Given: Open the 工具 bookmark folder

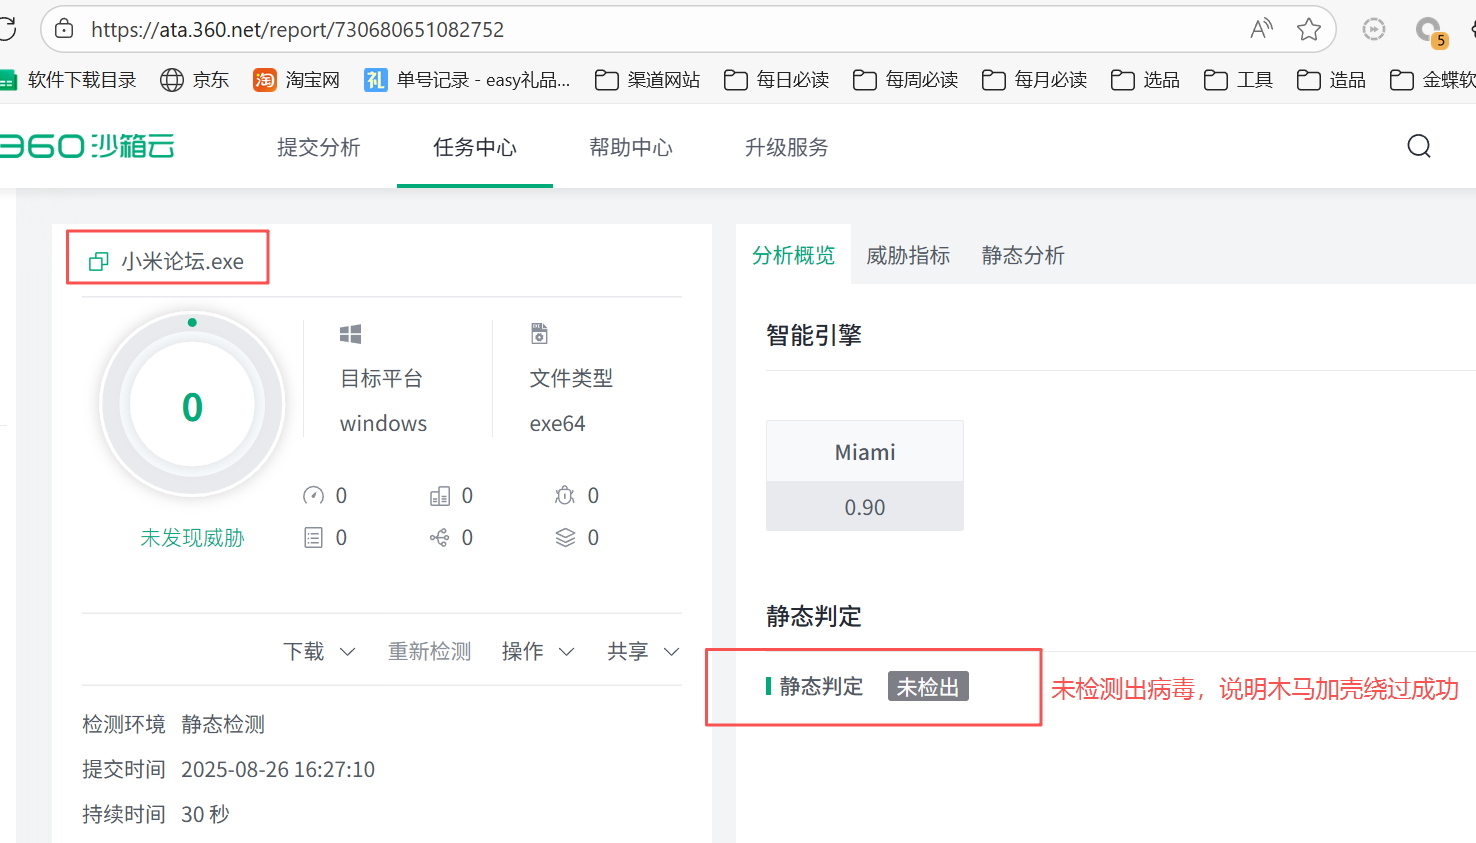Looking at the screenshot, I should (x=1238, y=80).
